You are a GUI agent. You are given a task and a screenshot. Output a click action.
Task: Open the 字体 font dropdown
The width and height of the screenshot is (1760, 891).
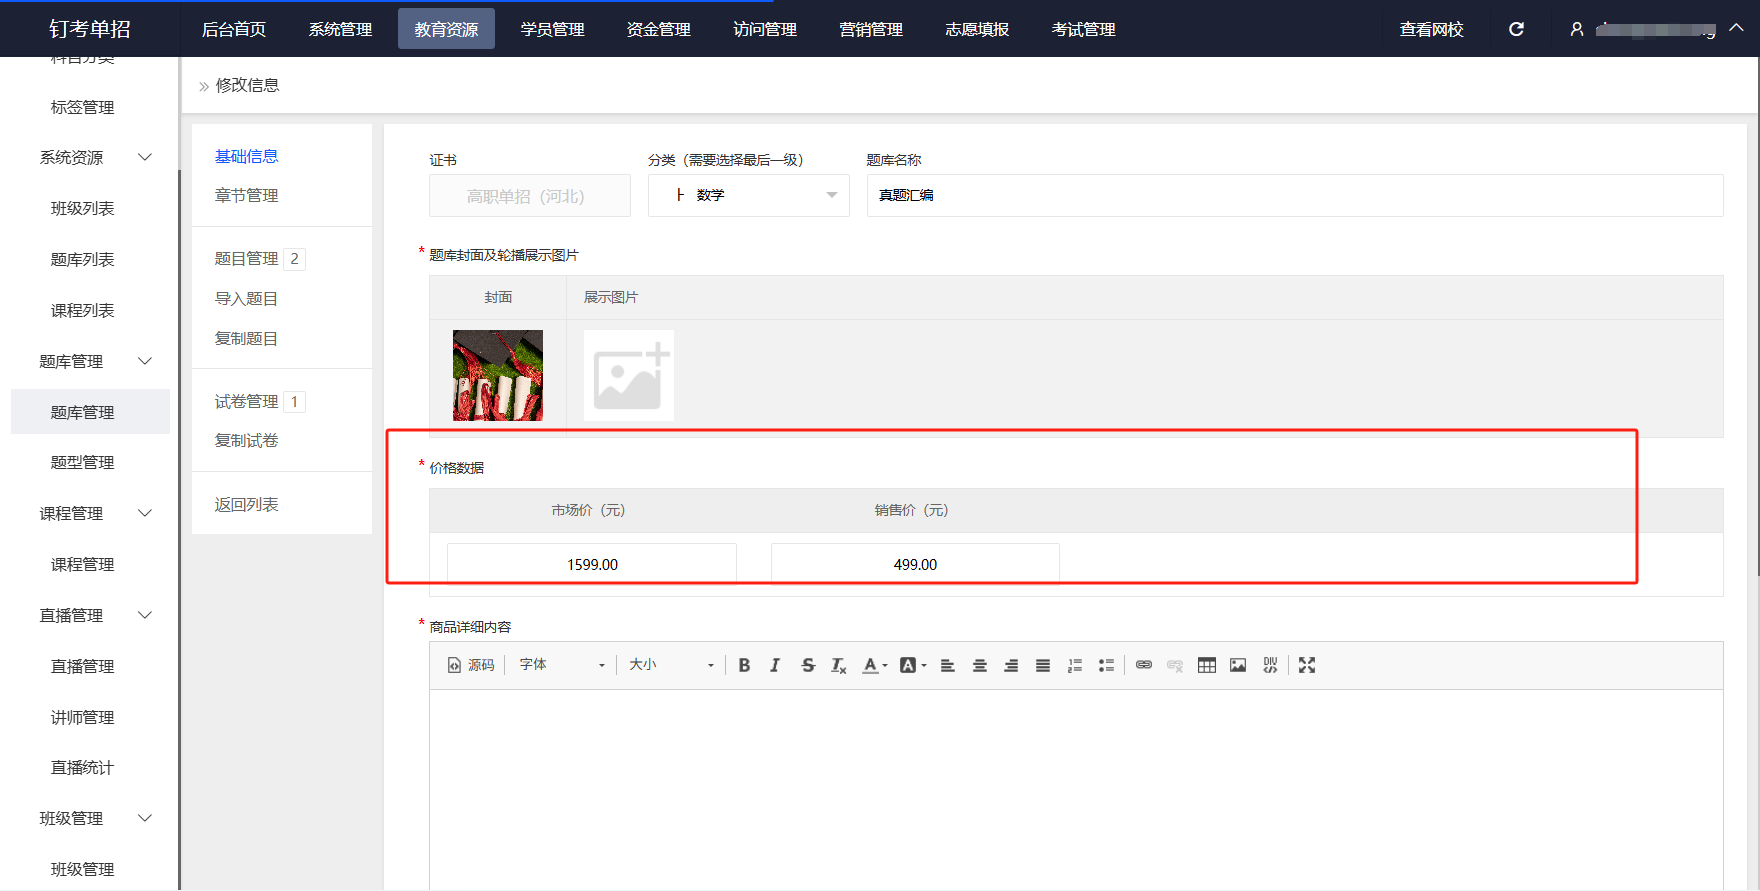pyautogui.click(x=562, y=665)
